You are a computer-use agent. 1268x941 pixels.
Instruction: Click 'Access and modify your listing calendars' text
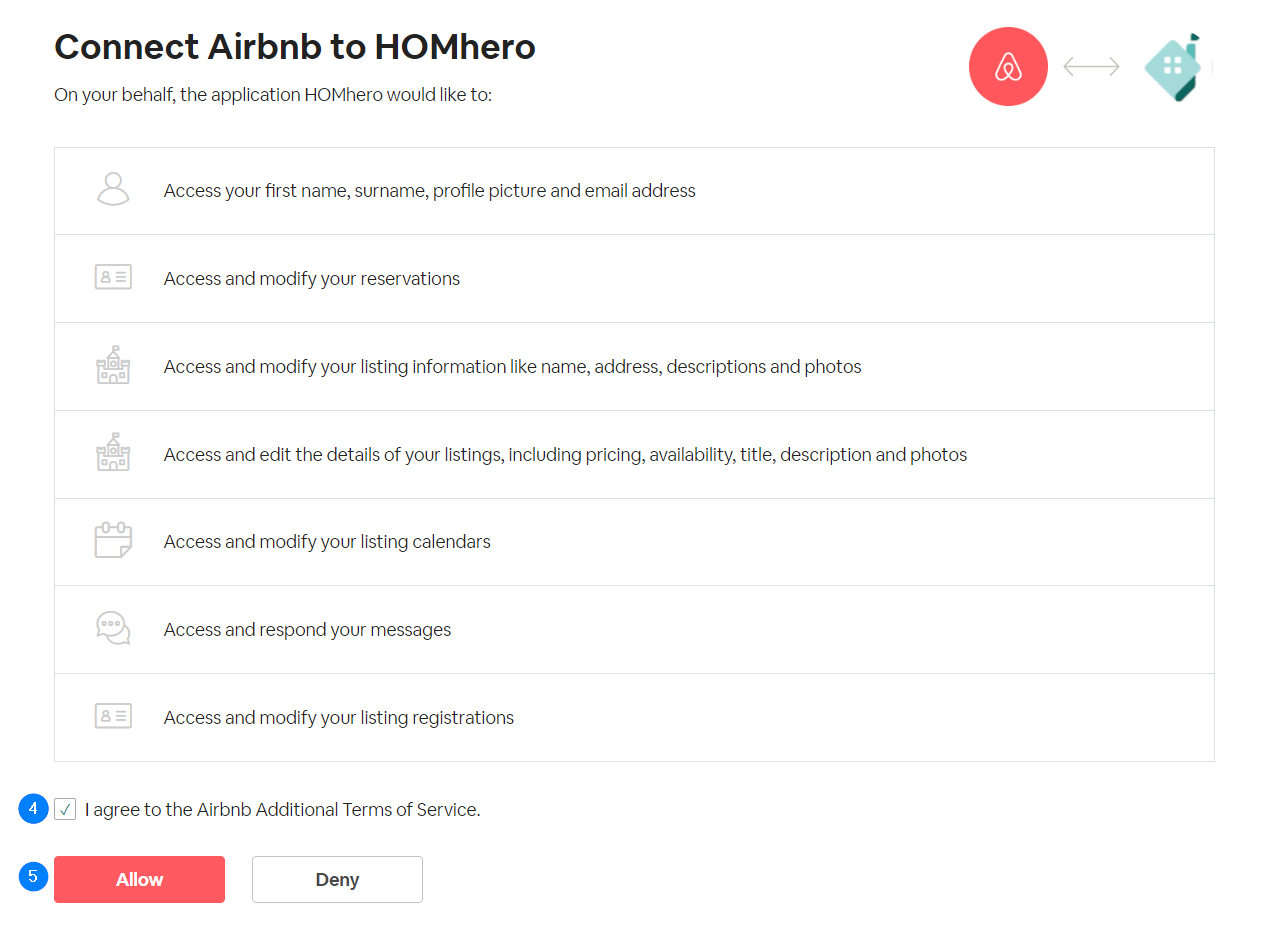point(327,542)
